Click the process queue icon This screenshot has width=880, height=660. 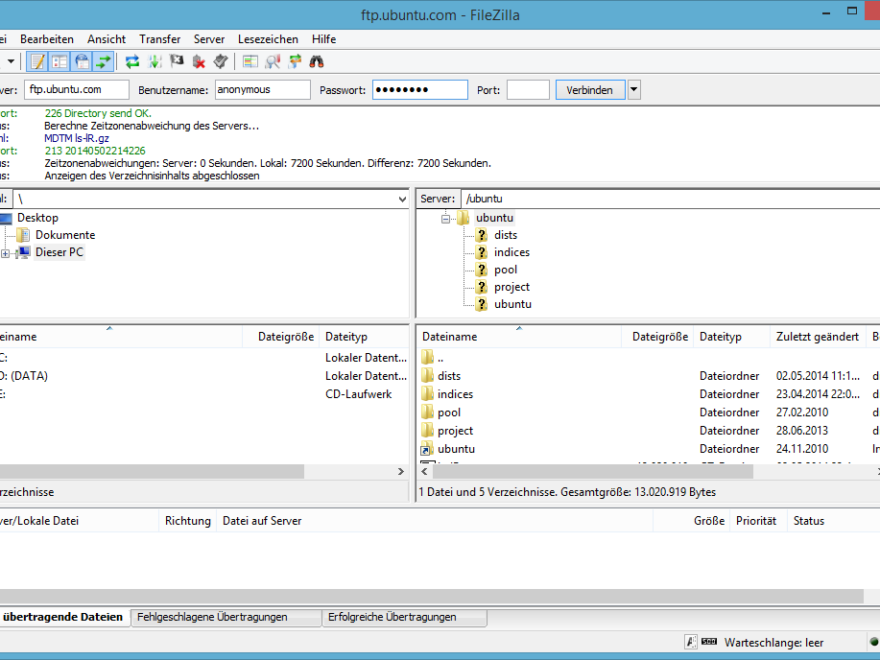point(155,62)
